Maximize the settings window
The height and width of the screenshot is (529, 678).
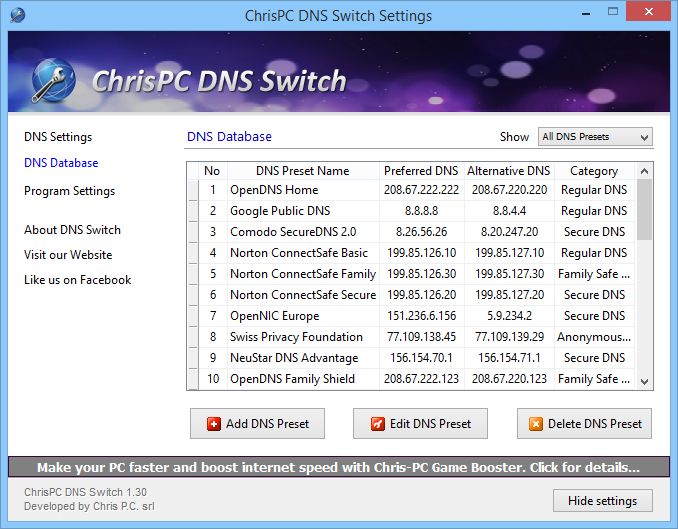point(613,12)
